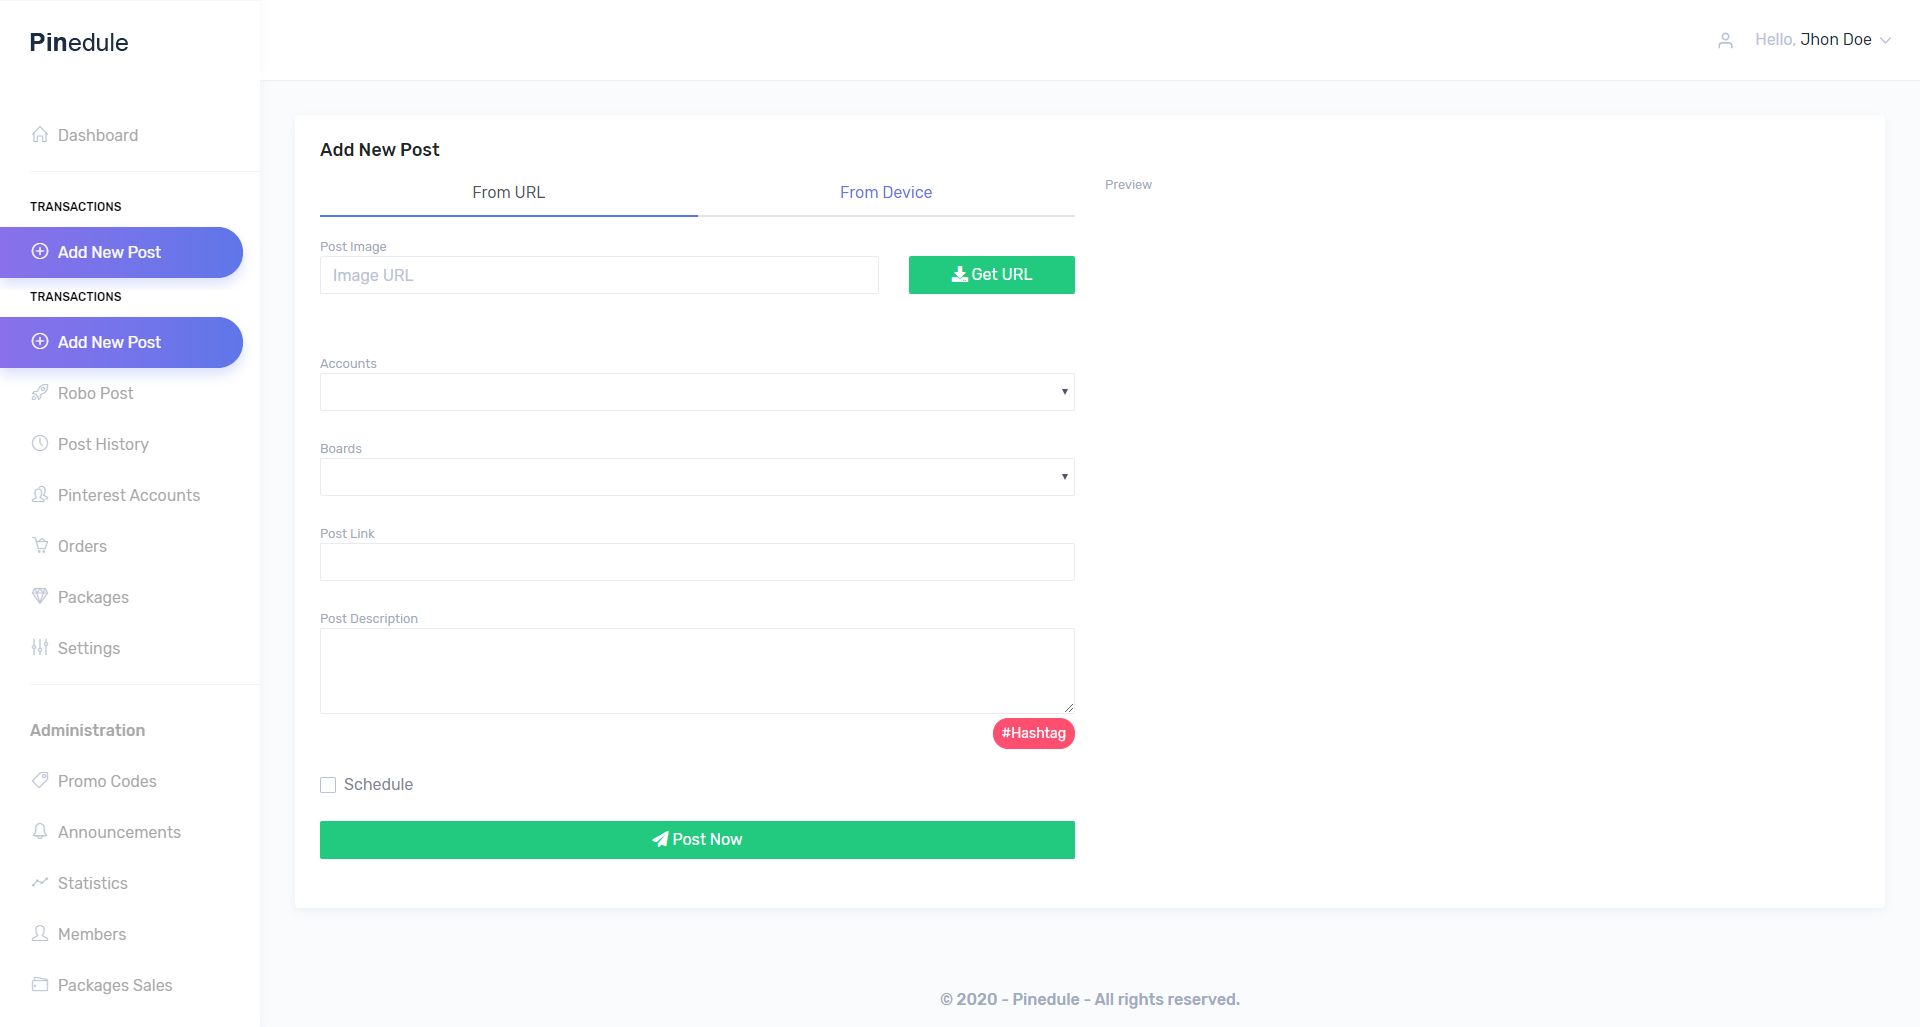This screenshot has height=1027, width=1920.
Task: Toggle the Schedule checkbox
Action: pyautogui.click(x=328, y=785)
